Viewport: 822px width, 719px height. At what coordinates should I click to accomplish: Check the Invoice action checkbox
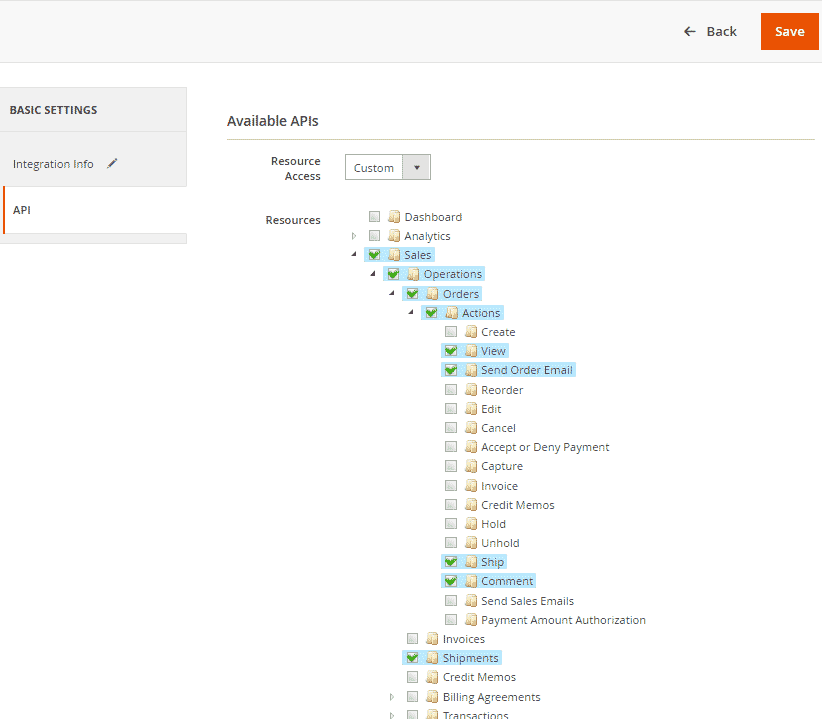(x=451, y=485)
